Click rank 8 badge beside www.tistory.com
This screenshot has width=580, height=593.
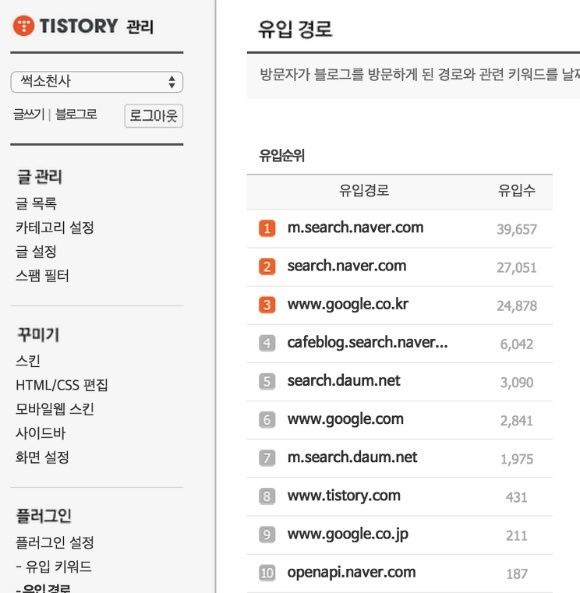pyautogui.click(x=267, y=497)
